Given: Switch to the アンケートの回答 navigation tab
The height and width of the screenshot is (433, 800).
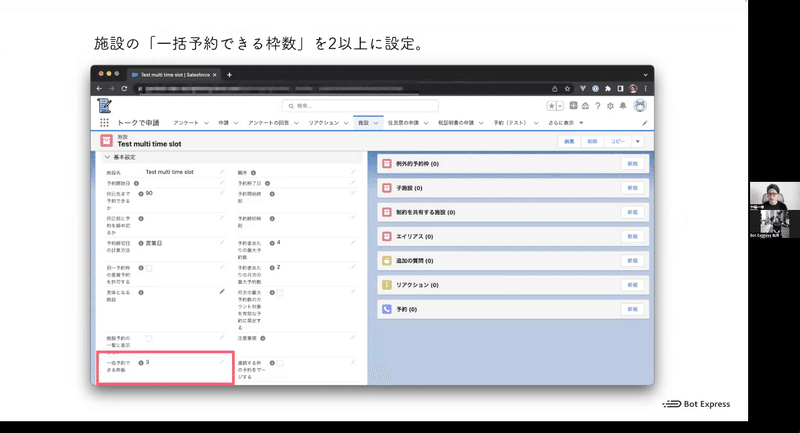Looking at the screenshot, I should coord(268,123).
